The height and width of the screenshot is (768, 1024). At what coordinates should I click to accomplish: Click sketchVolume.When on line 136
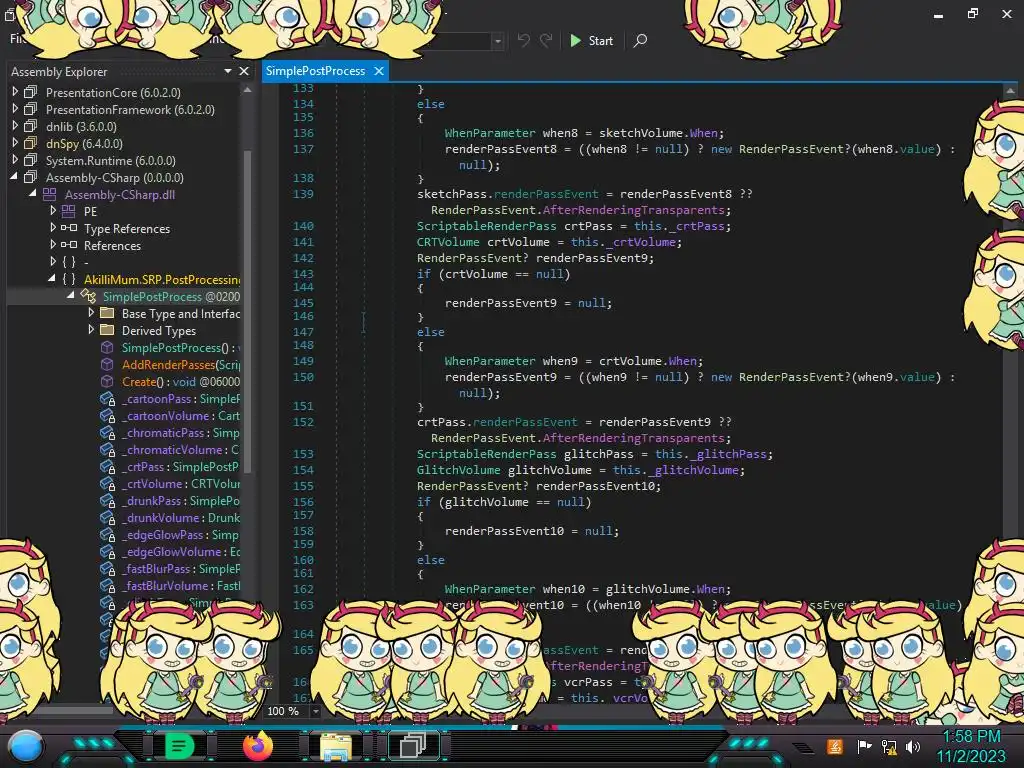658,133
